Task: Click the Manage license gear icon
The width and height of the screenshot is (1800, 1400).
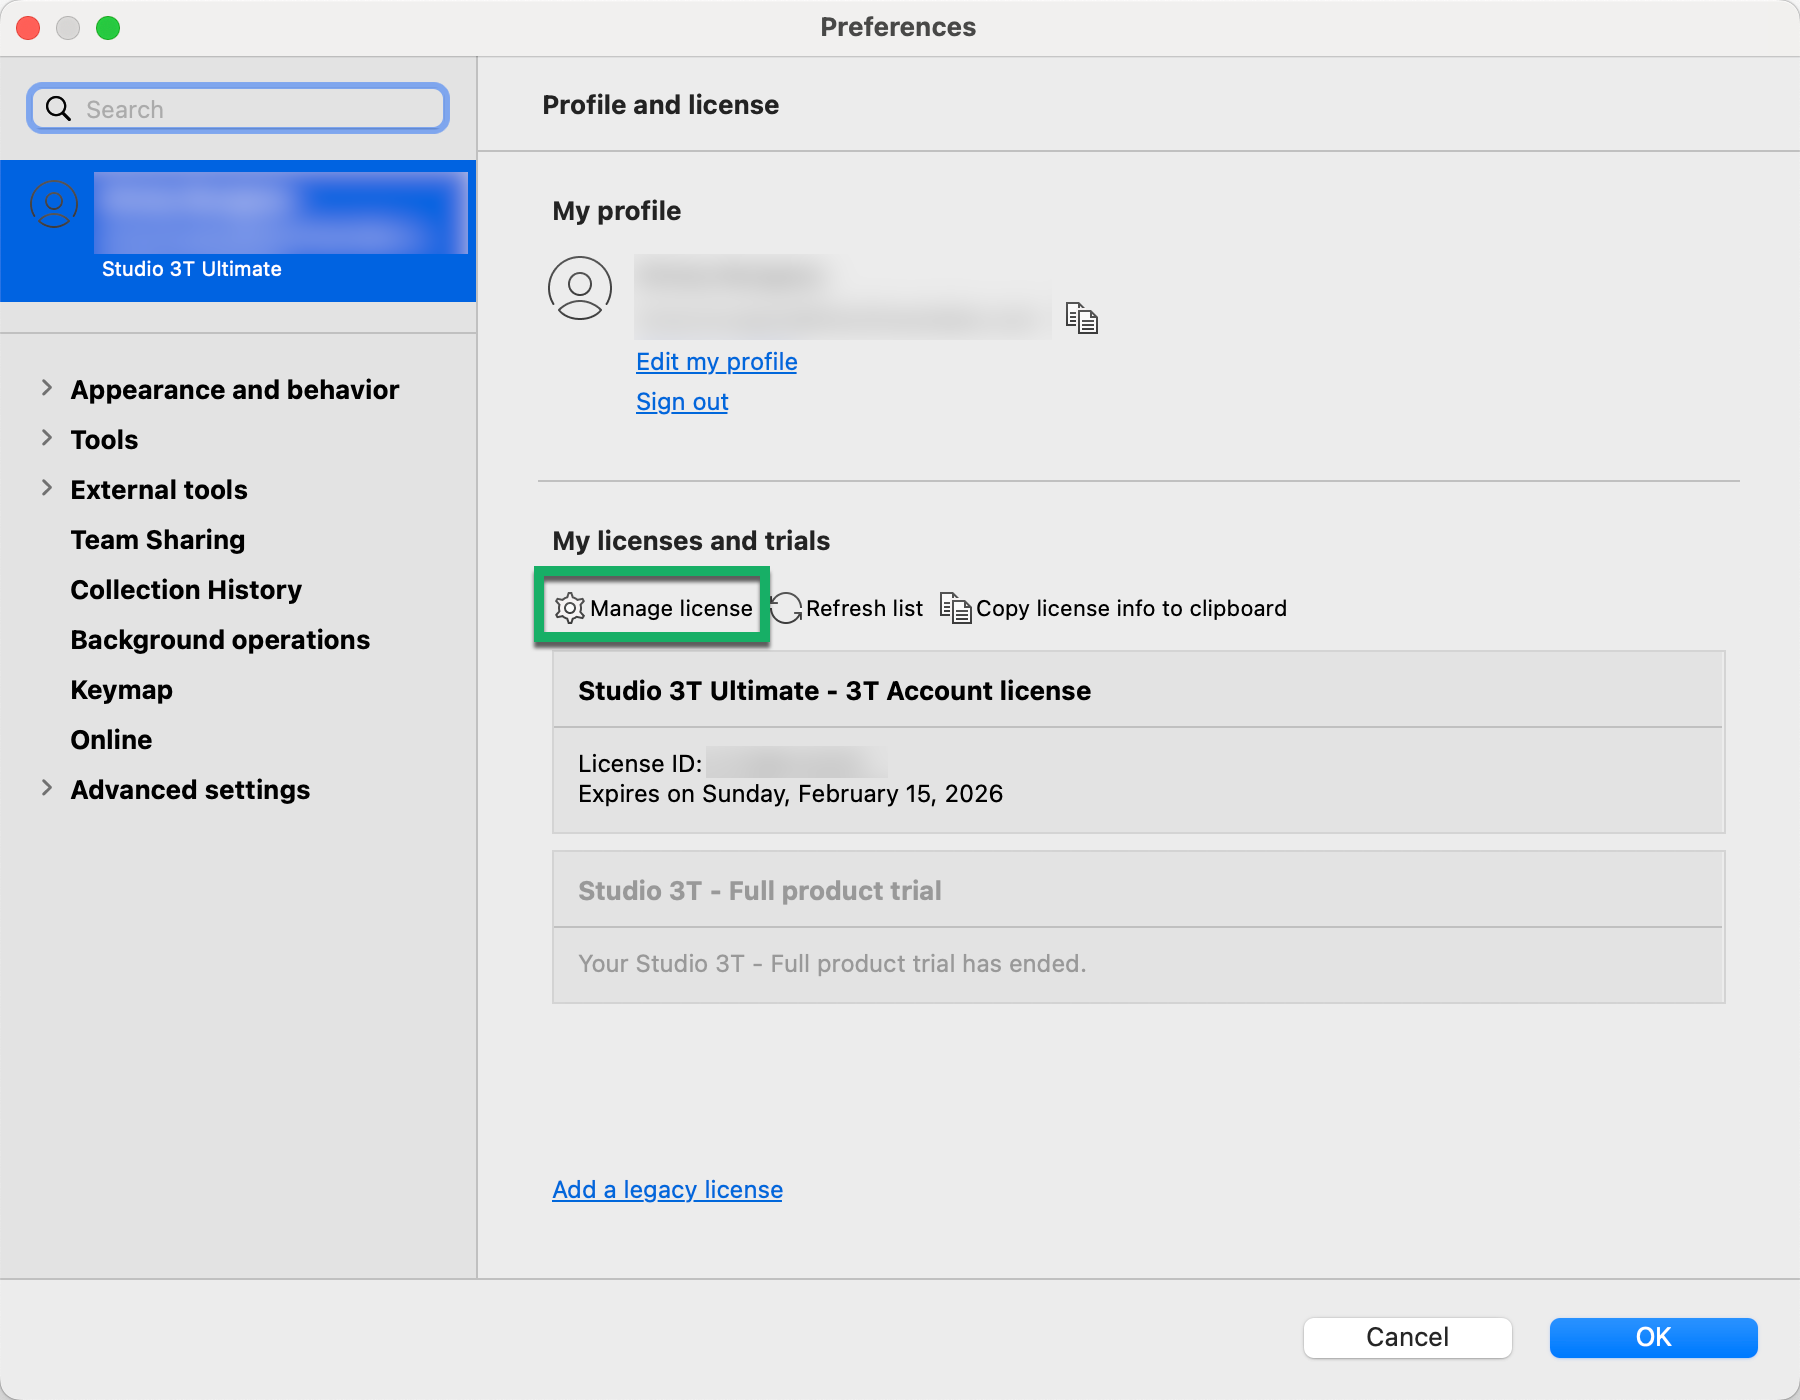Action: click(x=569, y=608)
